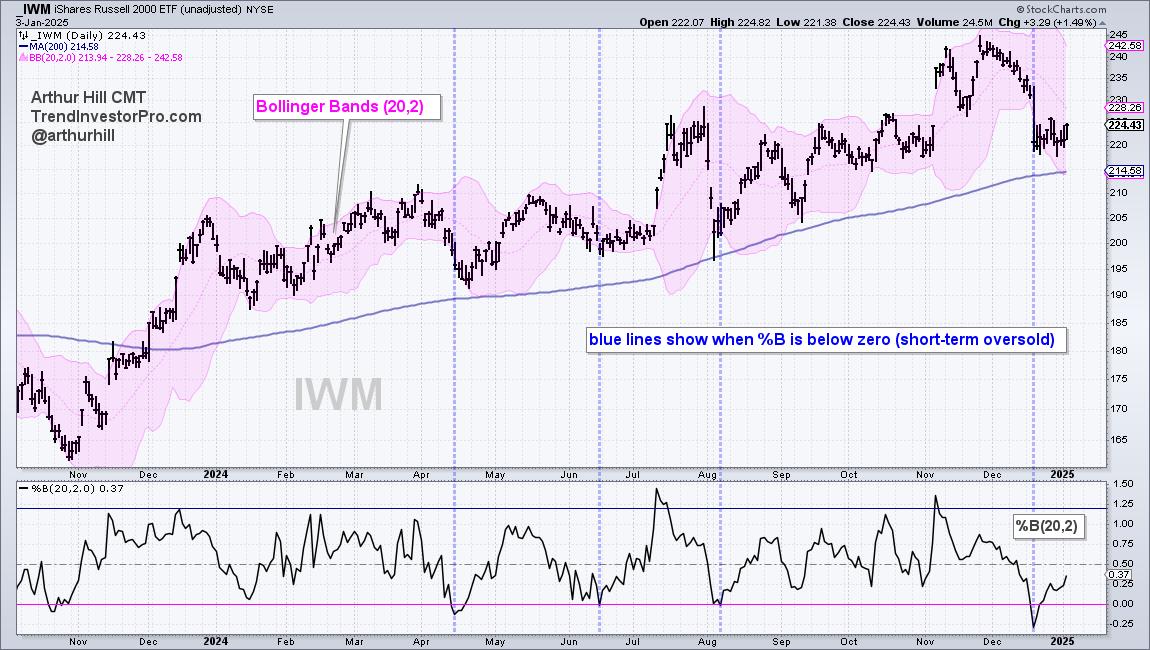Viewport: 1150px width, 650px height.
Task: Click the Chg +3.29 (+1.49%) reading
Action: (x=1047, y=22)
